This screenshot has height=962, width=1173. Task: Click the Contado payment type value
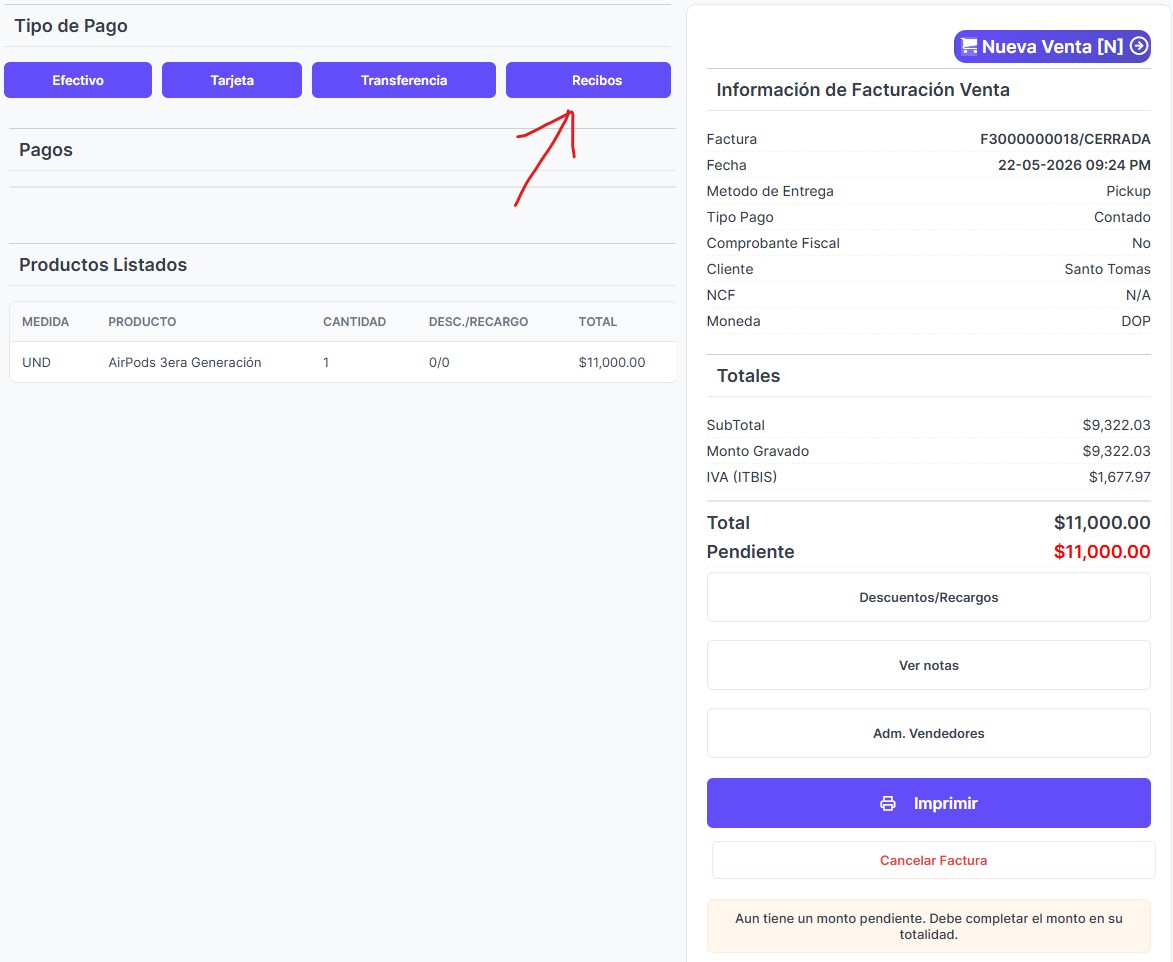(1122, 217)
